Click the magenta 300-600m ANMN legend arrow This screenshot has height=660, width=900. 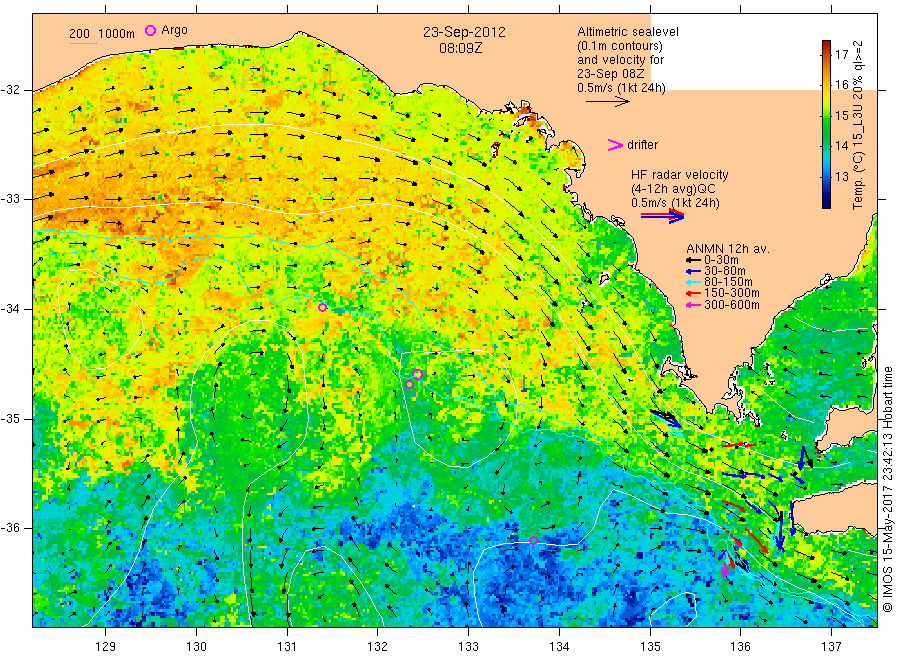pyautogui.click(x=693, y=305)
